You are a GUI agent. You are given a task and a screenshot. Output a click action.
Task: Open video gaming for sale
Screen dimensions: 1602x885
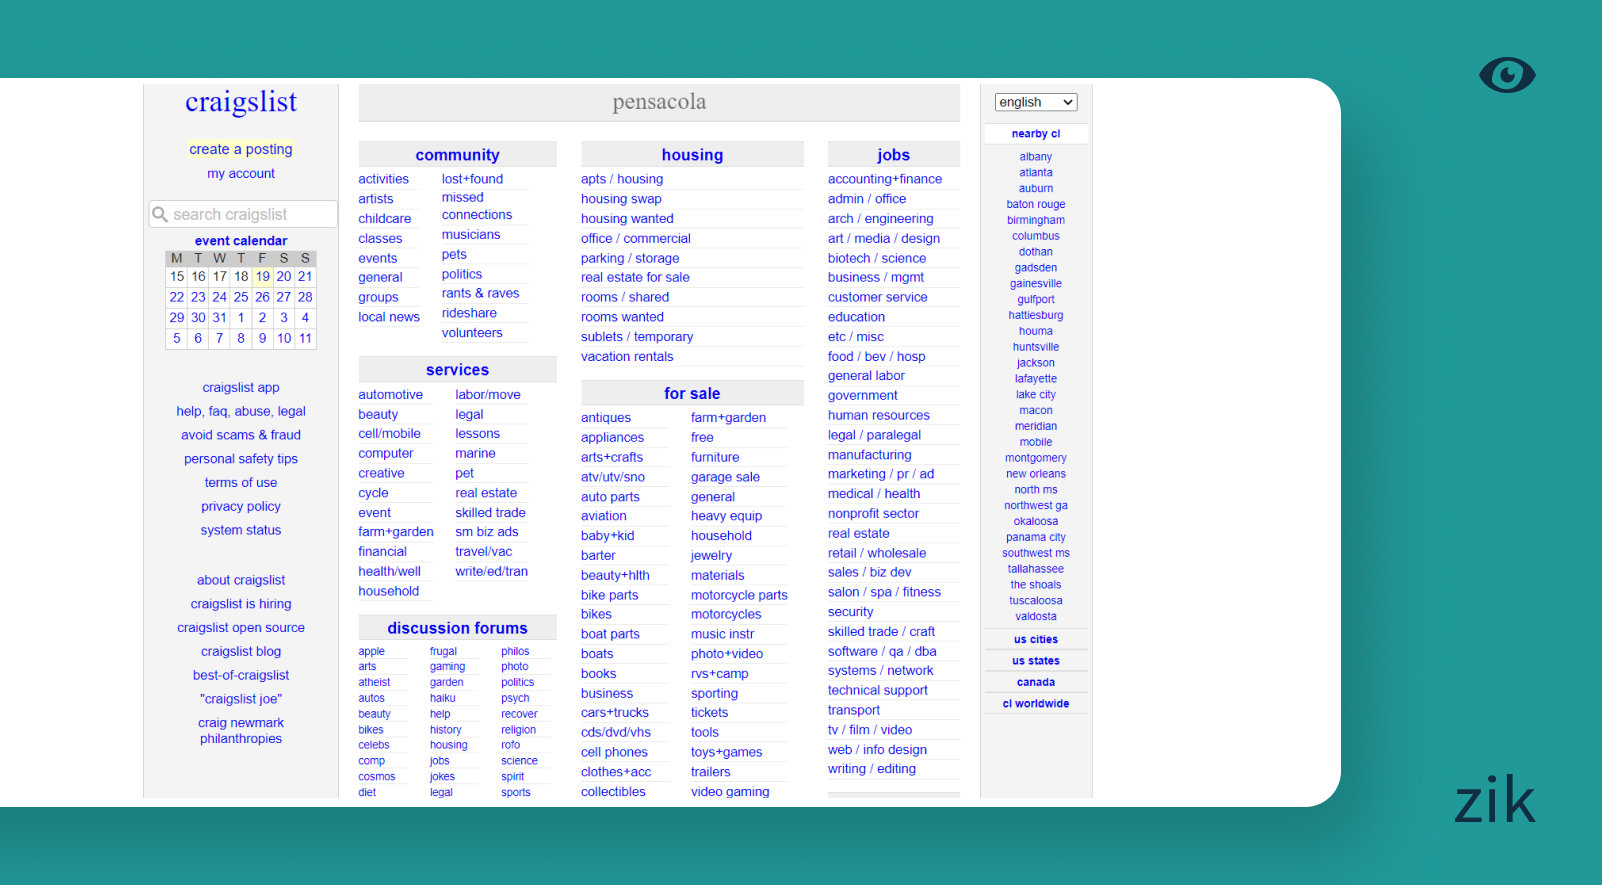730,792
